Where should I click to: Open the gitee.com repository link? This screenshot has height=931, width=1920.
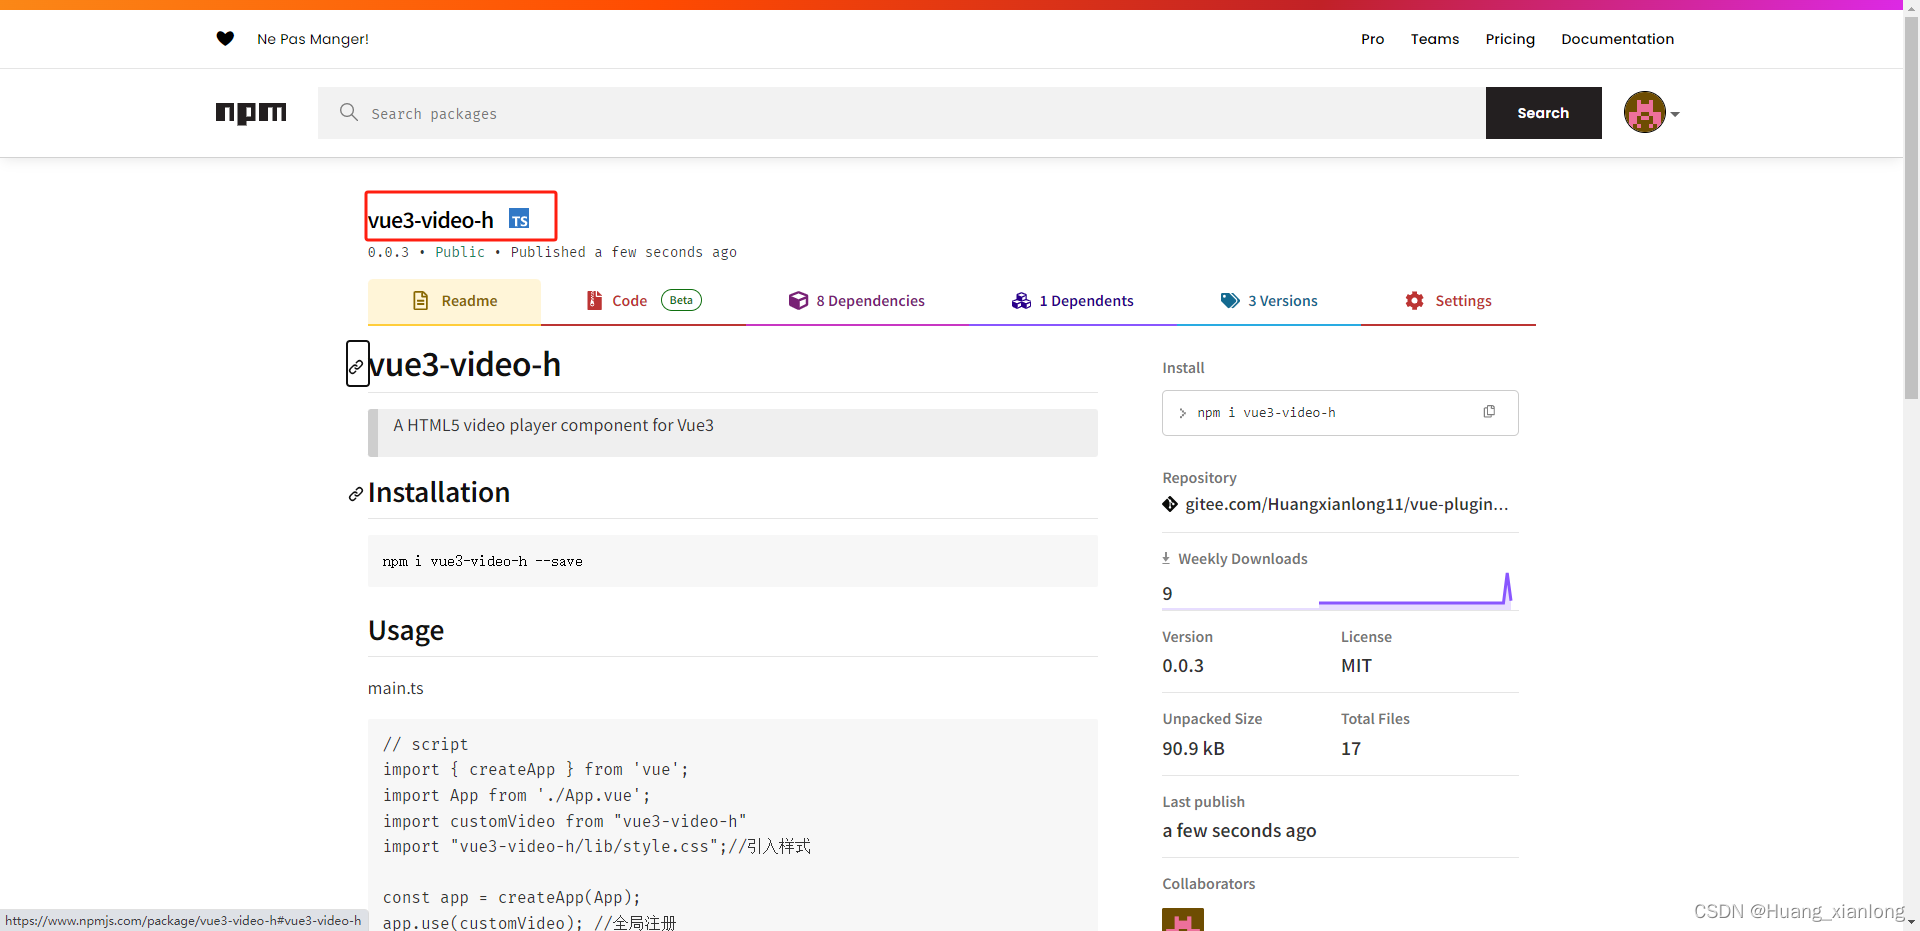[1346, 504]
